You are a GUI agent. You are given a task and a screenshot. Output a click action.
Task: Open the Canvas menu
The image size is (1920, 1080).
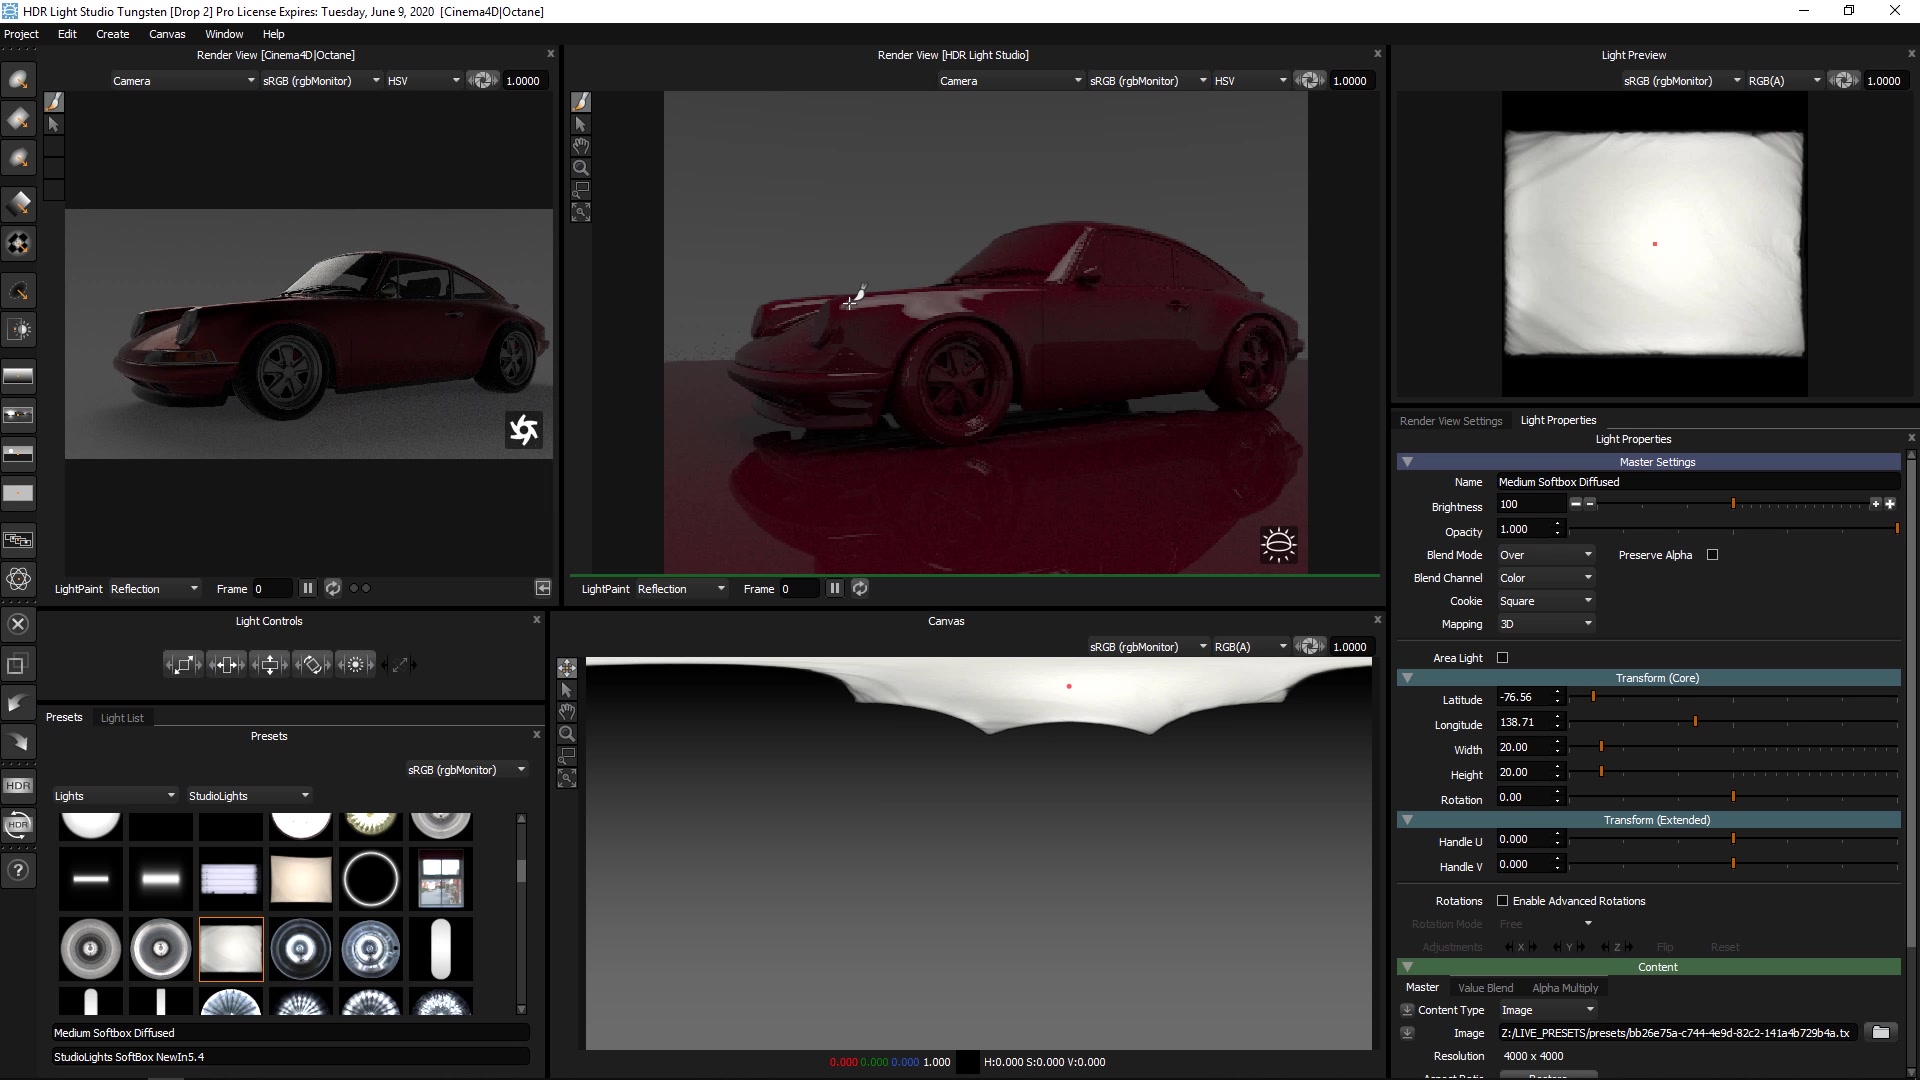(x=167, y=34)
